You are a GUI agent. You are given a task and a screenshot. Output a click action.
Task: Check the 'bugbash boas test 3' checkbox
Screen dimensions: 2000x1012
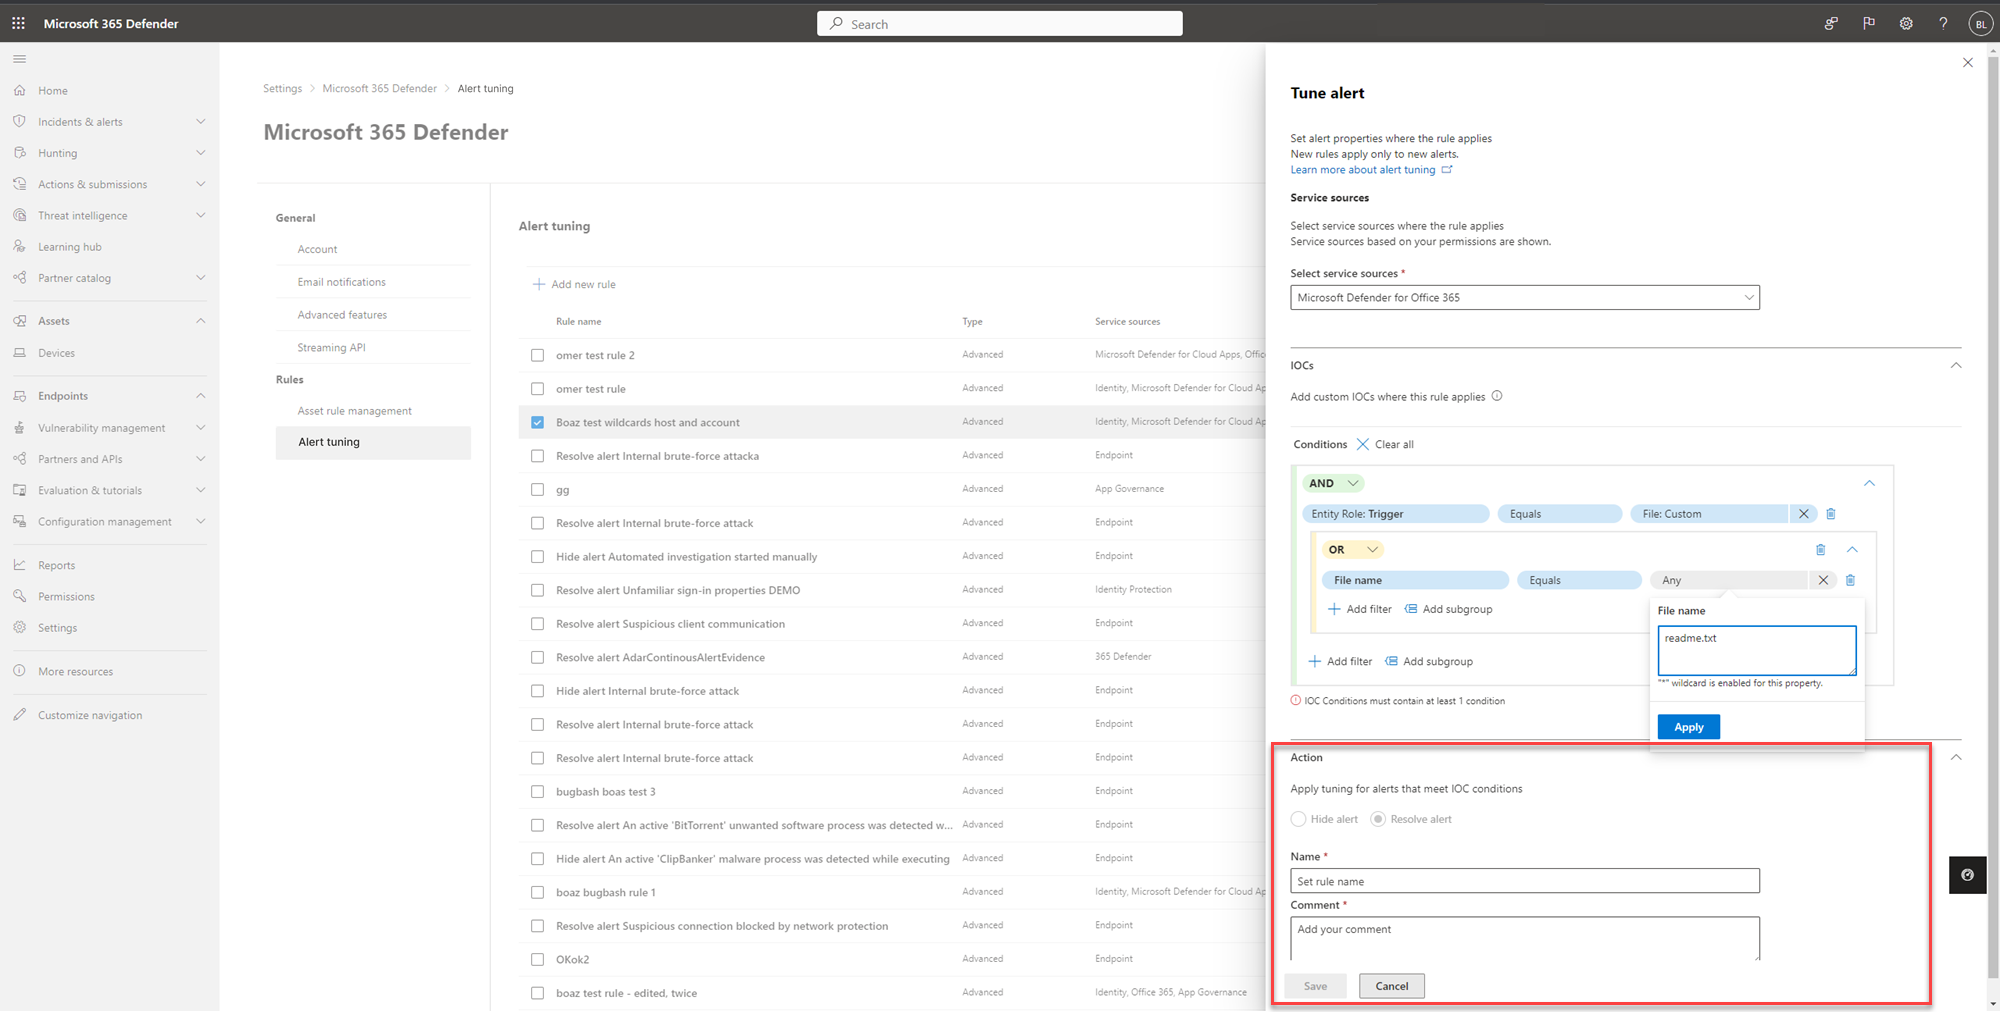point(538,791)
